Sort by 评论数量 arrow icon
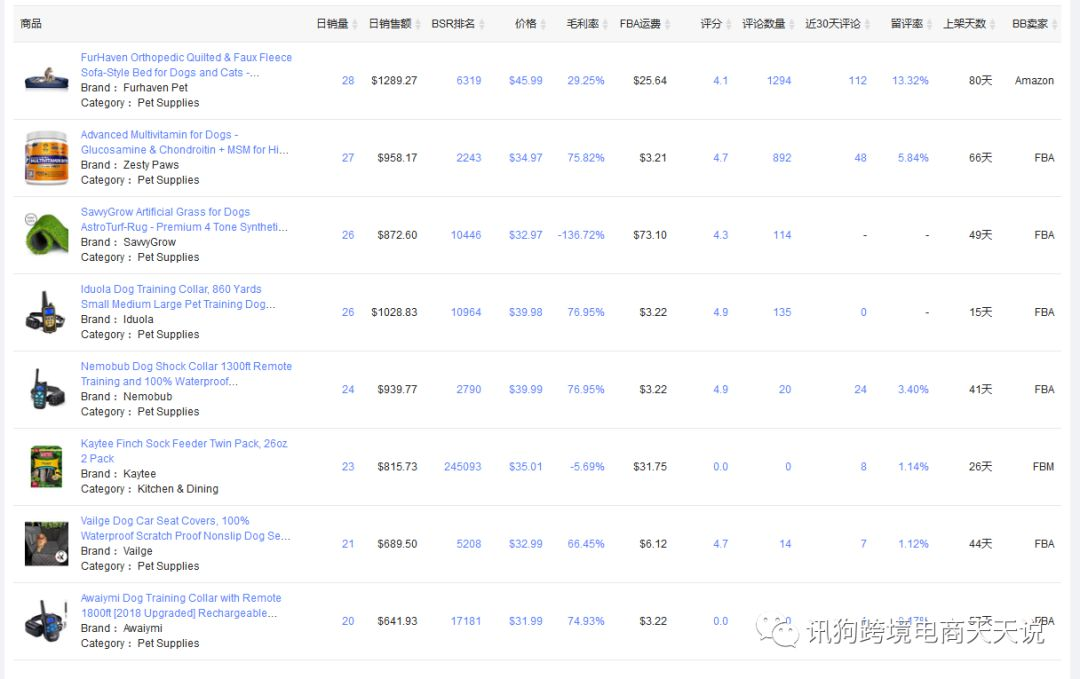 pos(792,24)
